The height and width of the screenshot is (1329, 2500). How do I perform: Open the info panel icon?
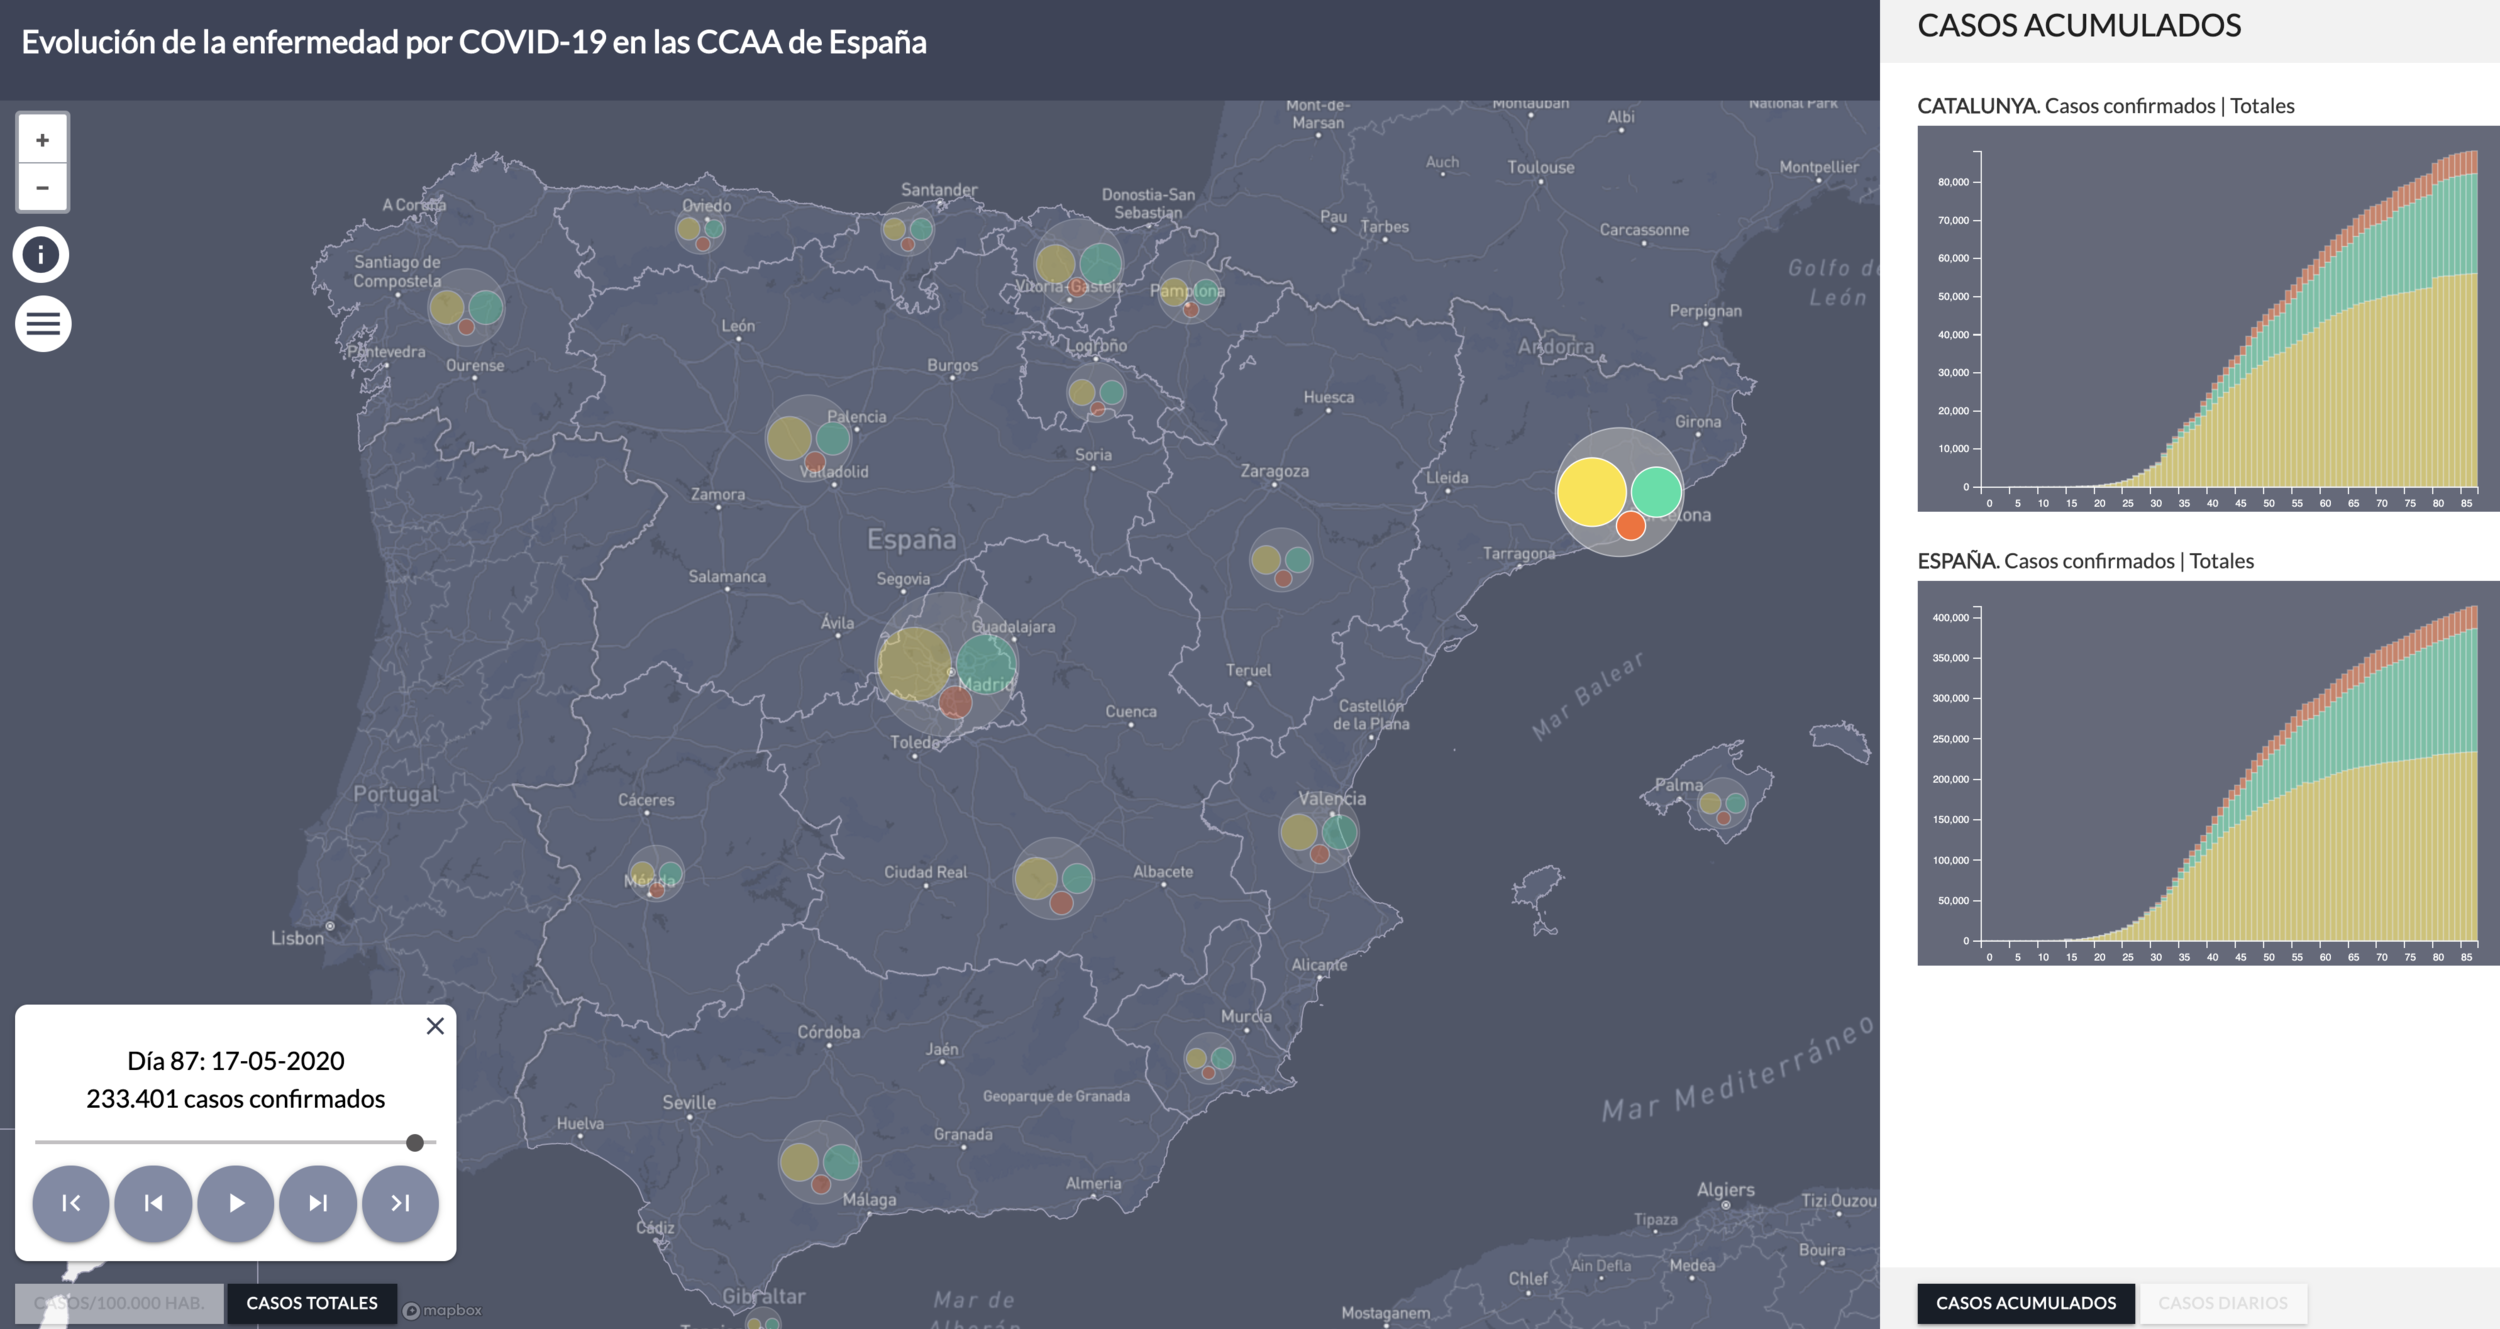pyautogui.click(x=41, y=255)
